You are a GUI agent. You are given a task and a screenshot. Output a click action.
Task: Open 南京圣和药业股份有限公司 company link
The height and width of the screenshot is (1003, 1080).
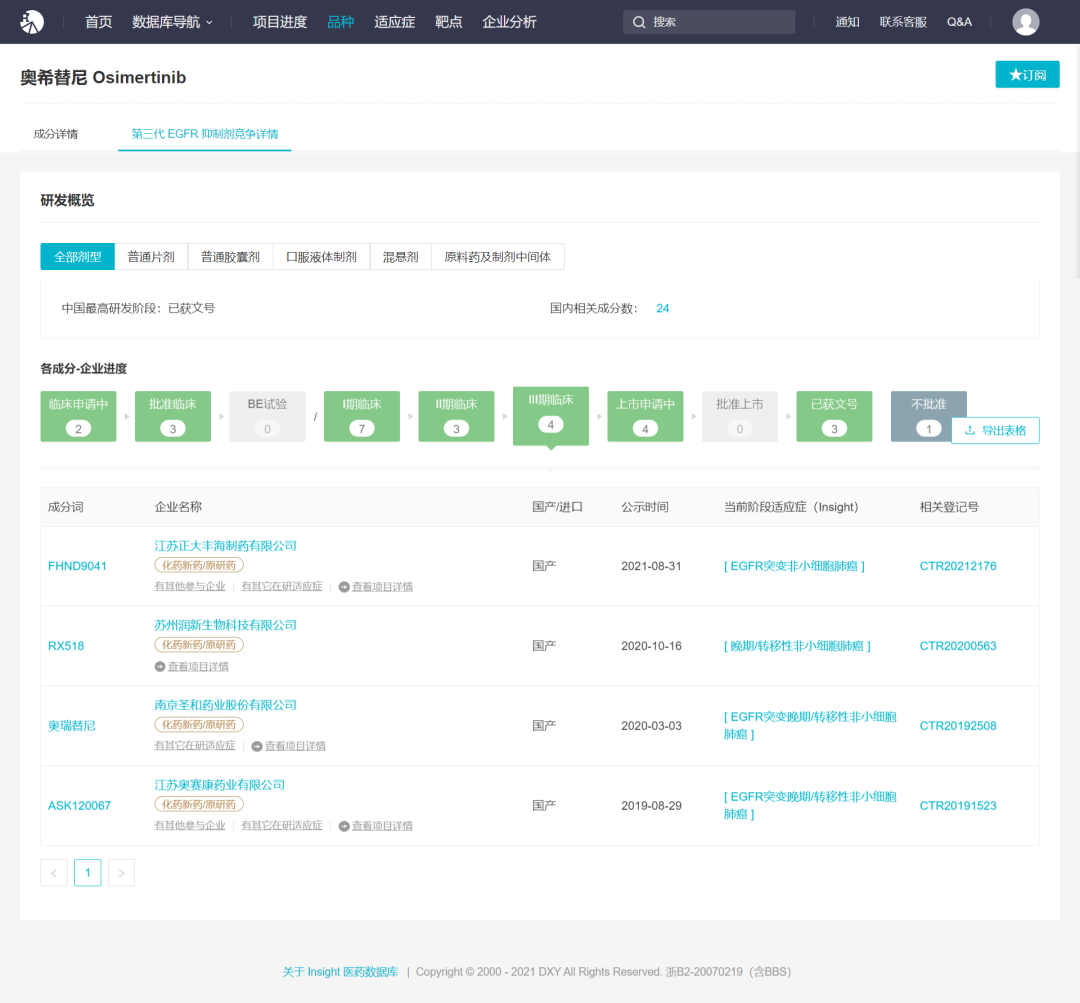click(x=225, y=705)
